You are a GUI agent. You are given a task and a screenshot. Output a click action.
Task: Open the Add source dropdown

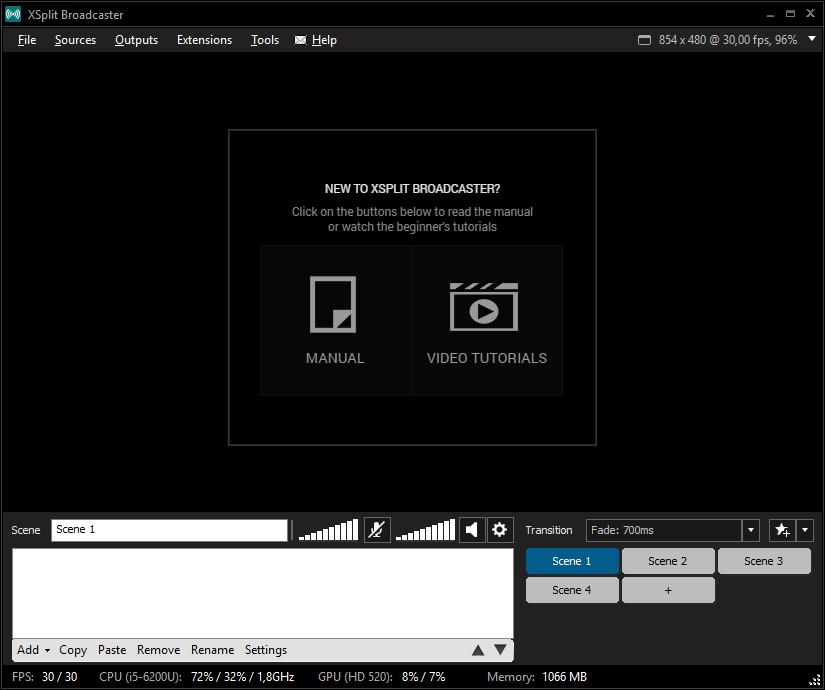click(33, 650)
